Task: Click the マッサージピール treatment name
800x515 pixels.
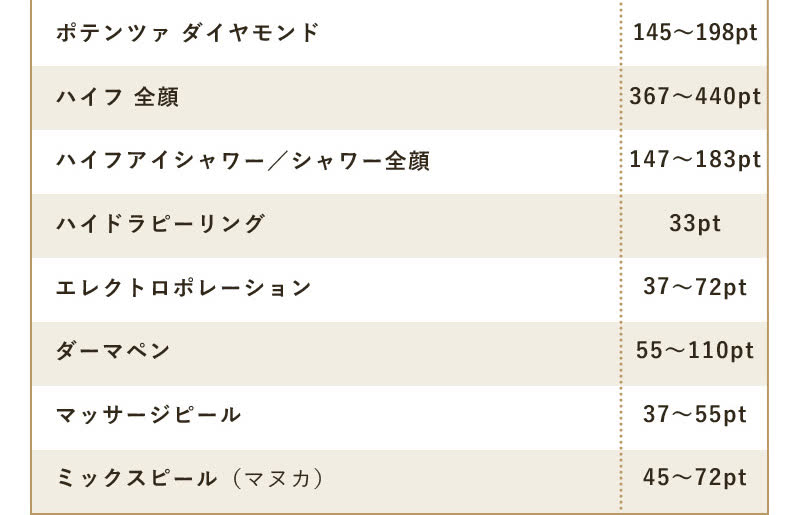Action: (x=148, y=414)
